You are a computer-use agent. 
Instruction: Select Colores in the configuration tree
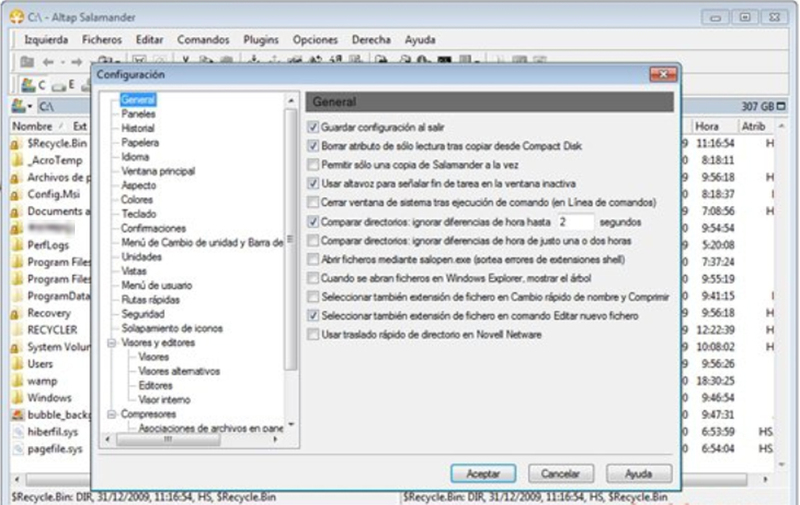(137, 200)
